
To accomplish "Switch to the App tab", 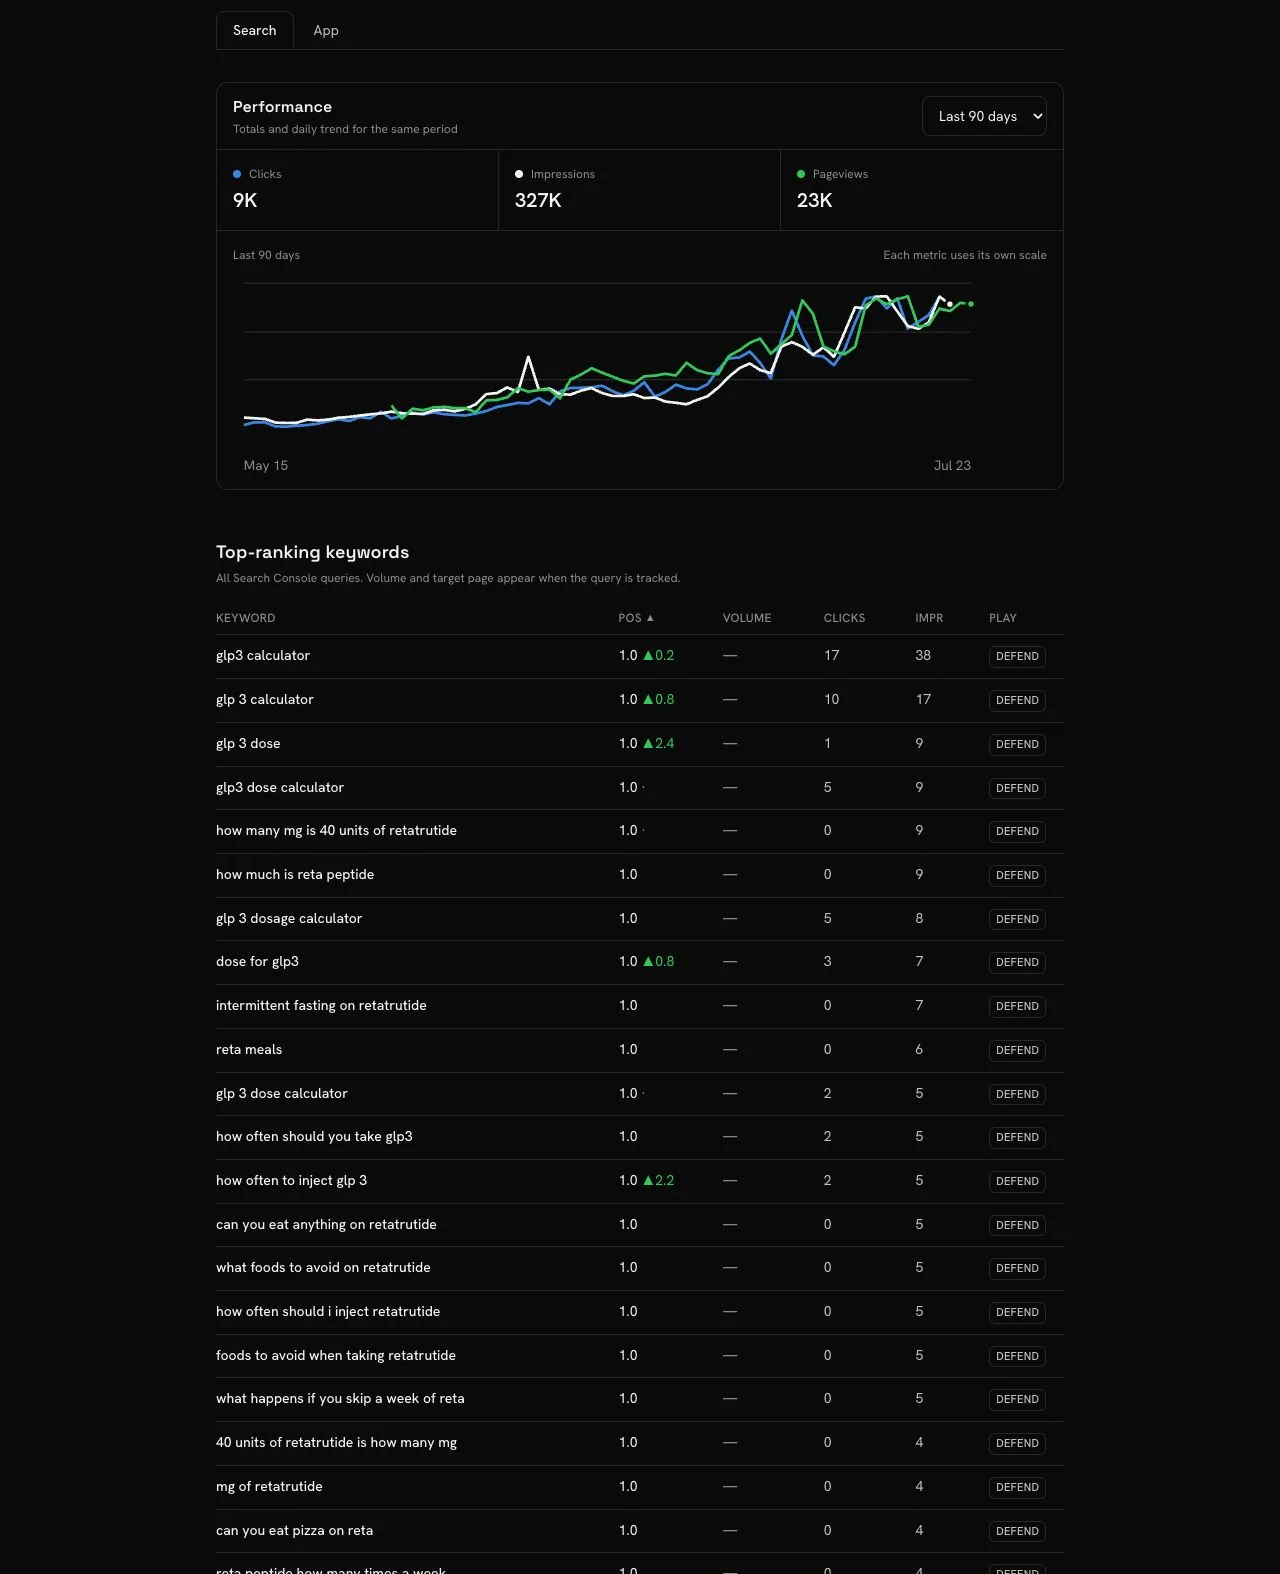I will (x=326, y=30).
